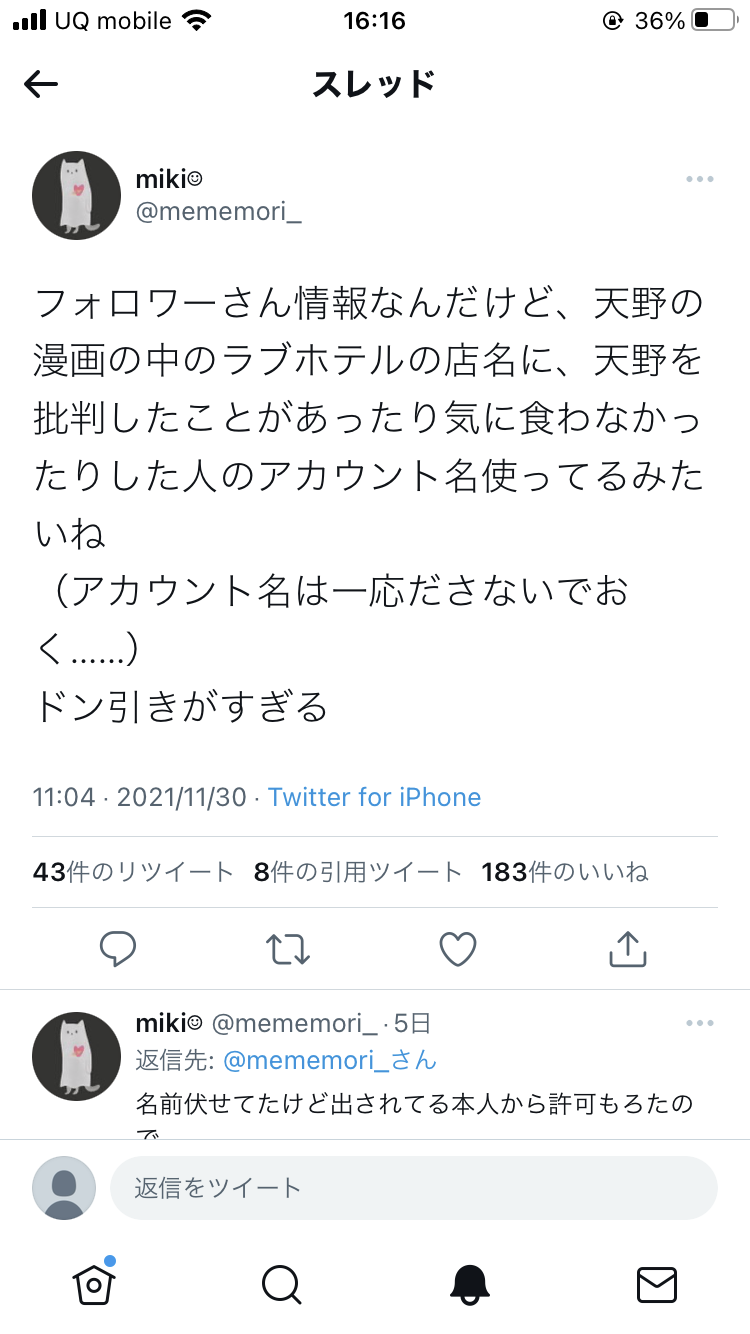This screenshot has width=750, height=1334.
Task: Open the Search tab magnifier icon
Action: 281,1285
